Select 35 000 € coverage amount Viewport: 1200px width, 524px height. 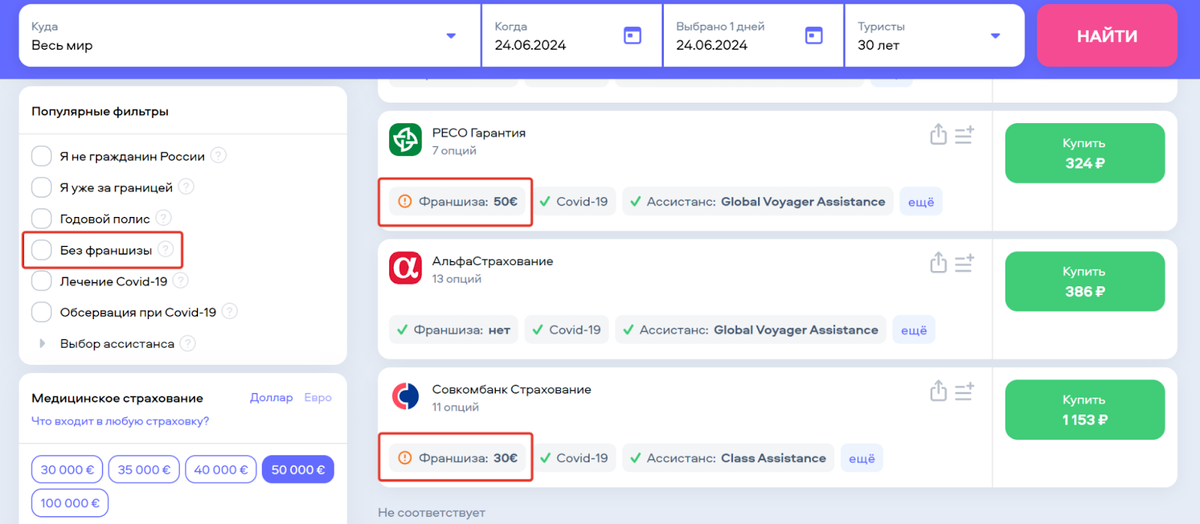pos(142,470)
